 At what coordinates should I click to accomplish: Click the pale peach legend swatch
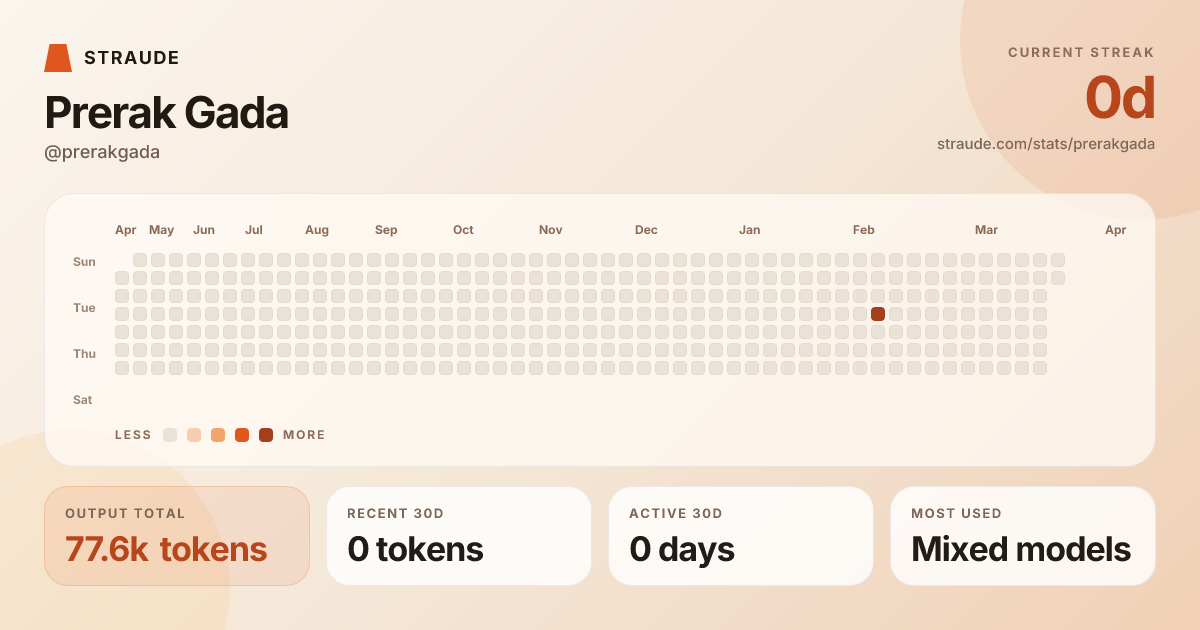(194, 435)
